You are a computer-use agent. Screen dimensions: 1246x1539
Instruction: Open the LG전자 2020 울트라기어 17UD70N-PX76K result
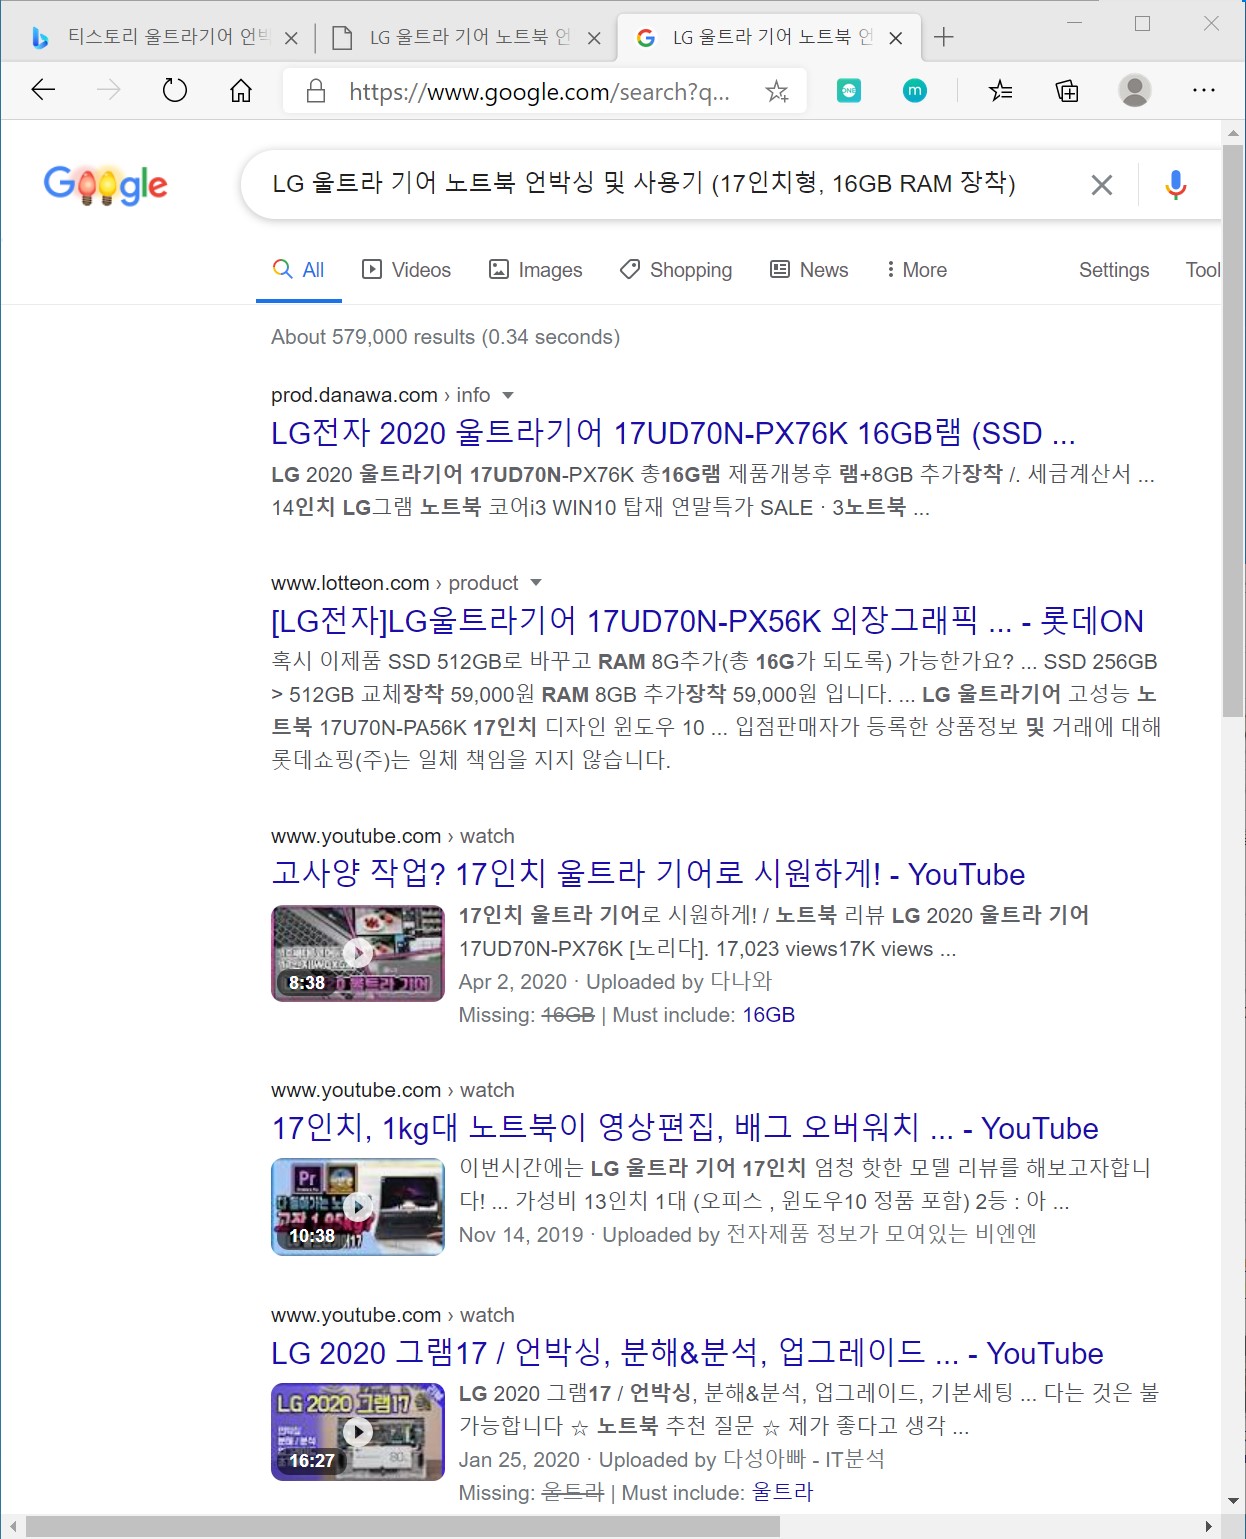[673, 433]
